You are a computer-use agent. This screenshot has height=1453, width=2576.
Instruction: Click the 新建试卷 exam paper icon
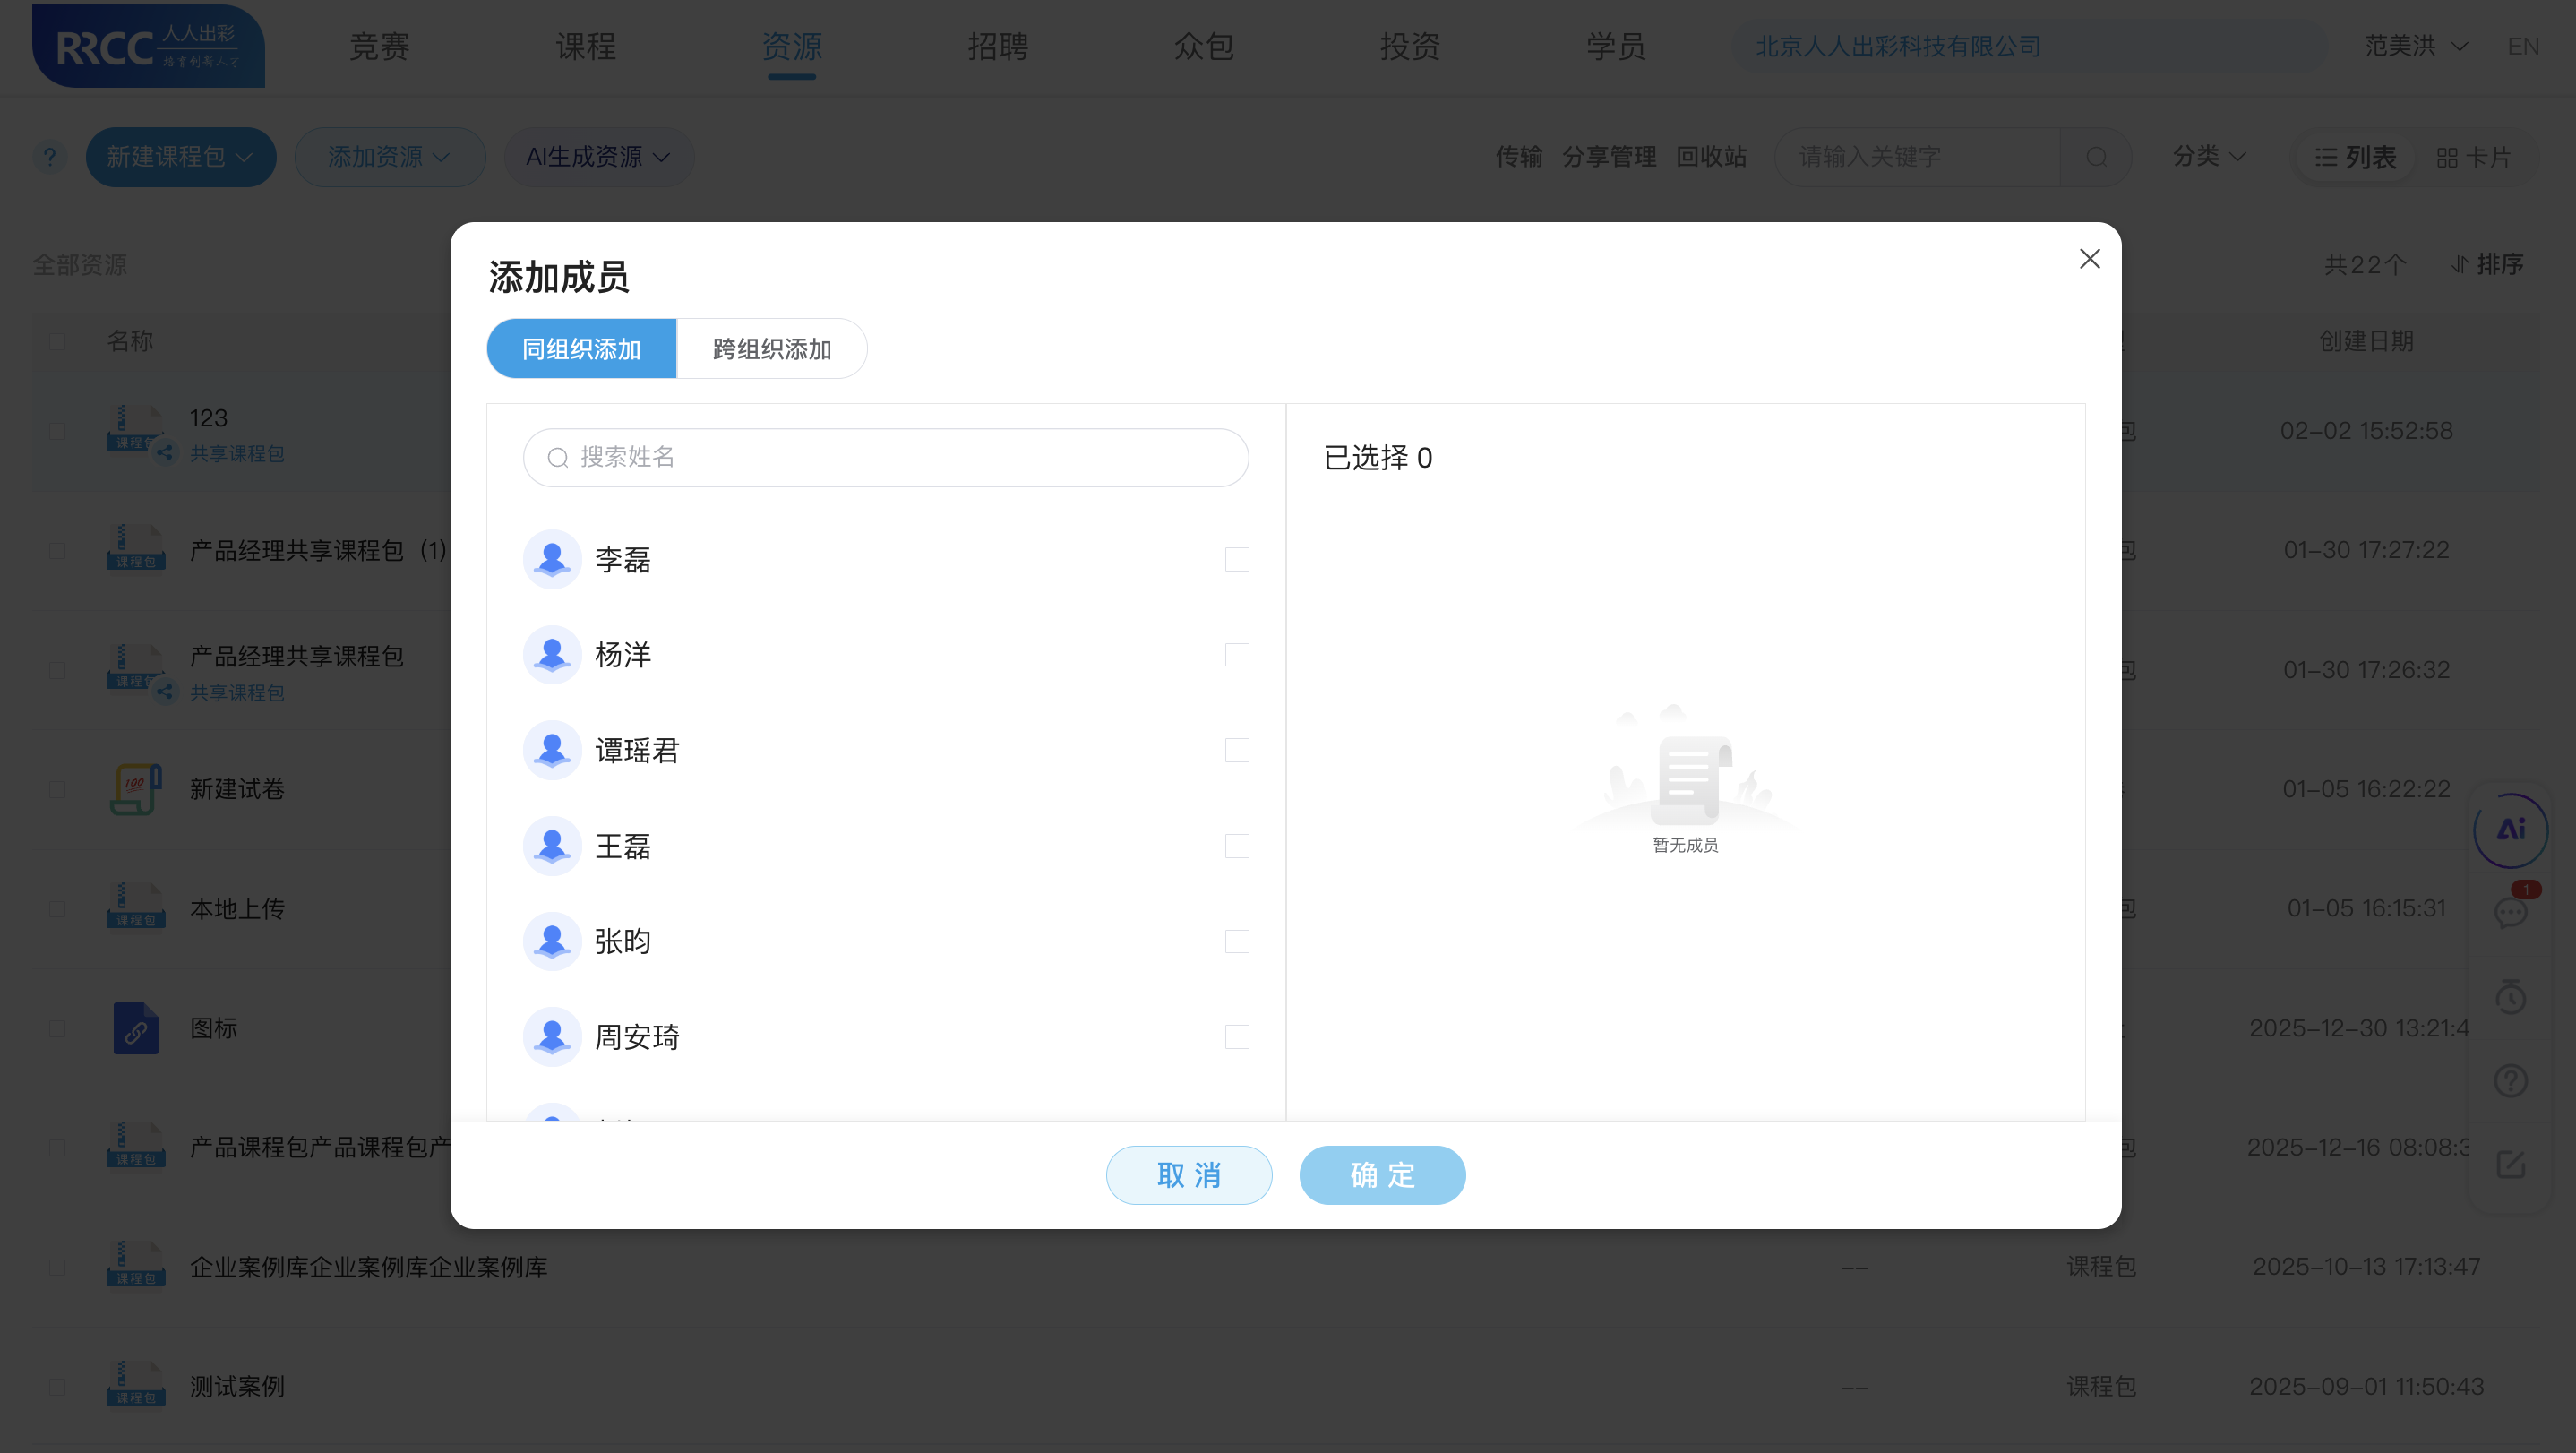coord(136,789)
